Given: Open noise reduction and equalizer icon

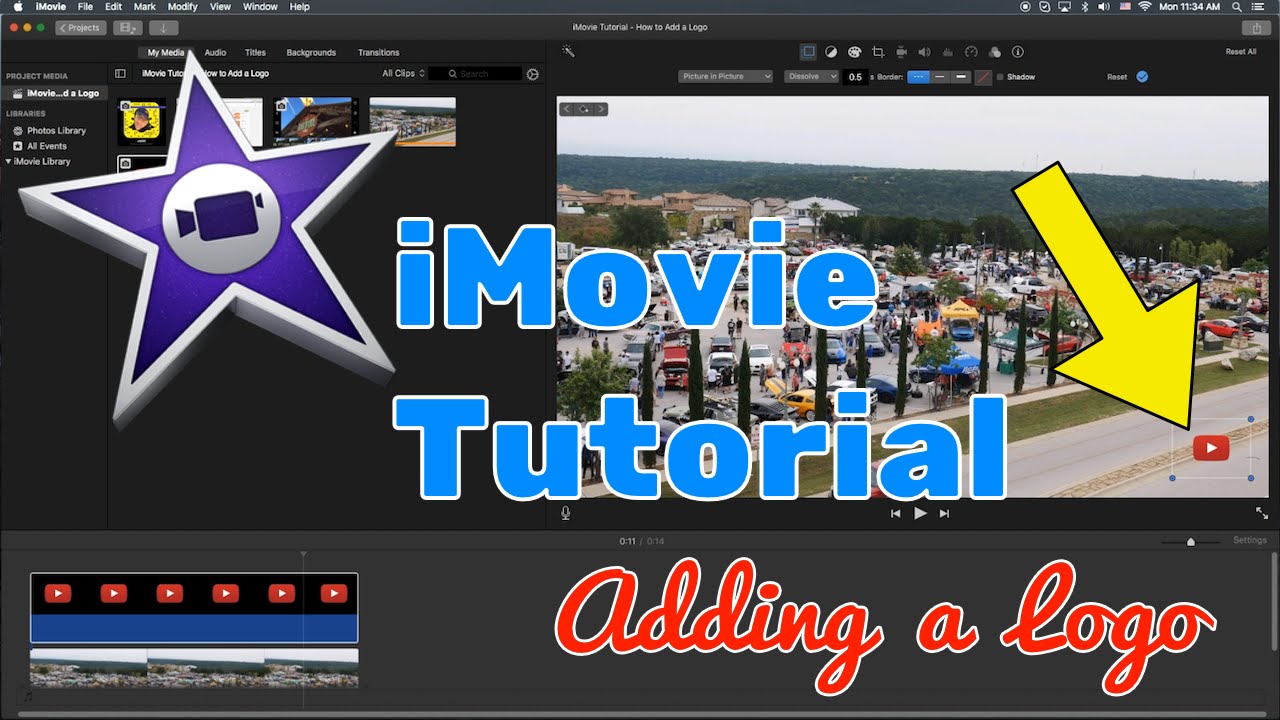Looking at the screenshot, I should click(x=947, y=52).
